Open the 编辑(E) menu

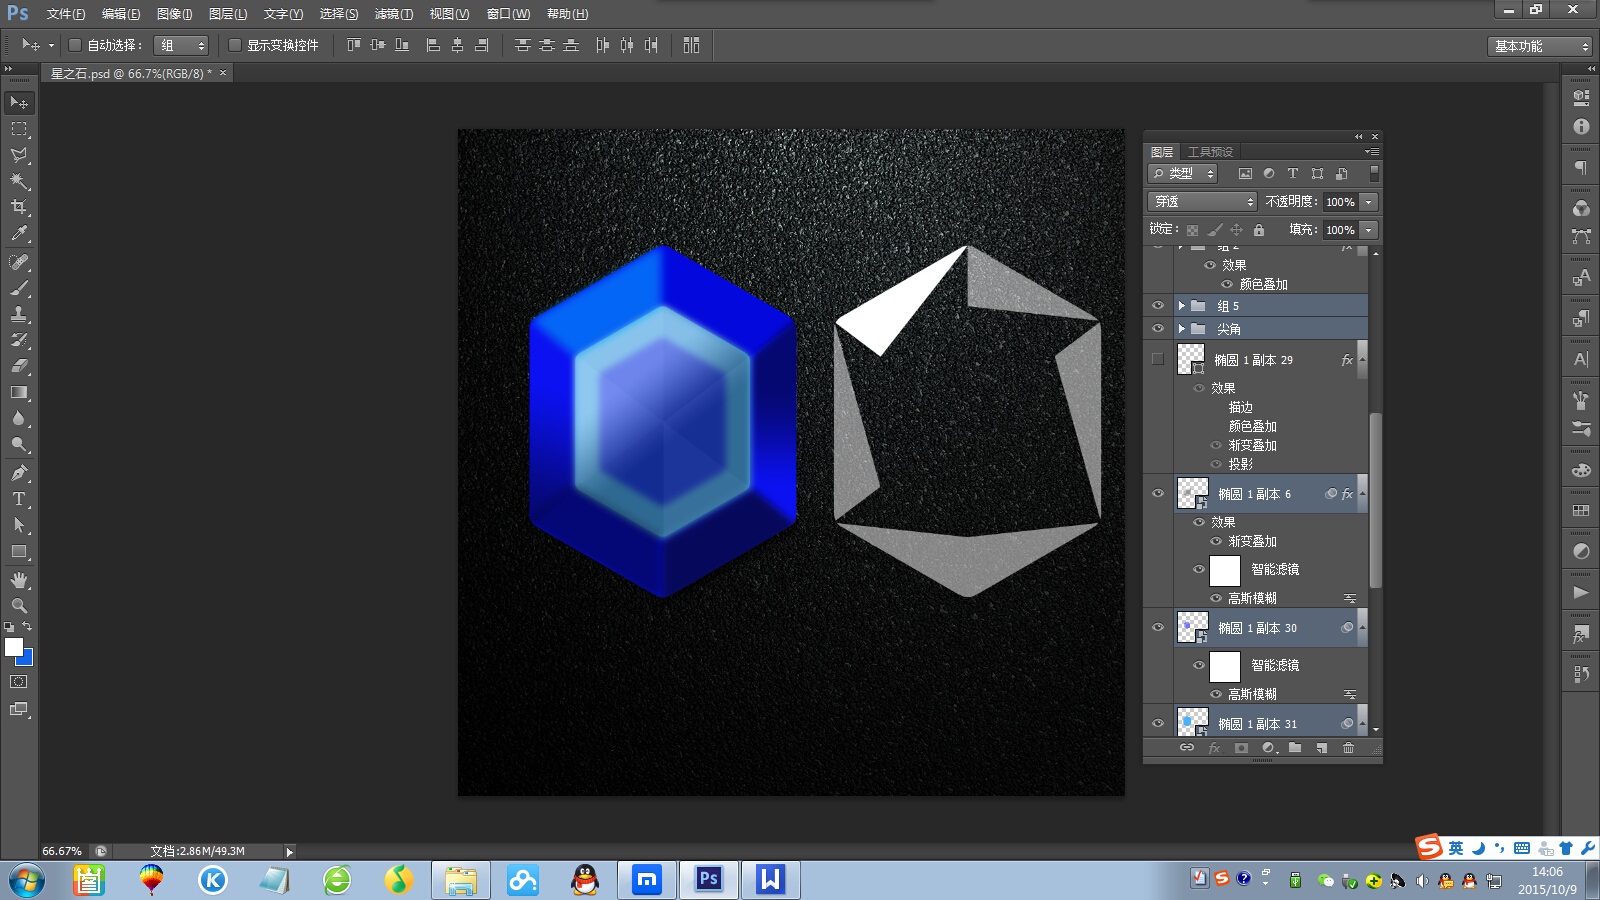point(121,14)
